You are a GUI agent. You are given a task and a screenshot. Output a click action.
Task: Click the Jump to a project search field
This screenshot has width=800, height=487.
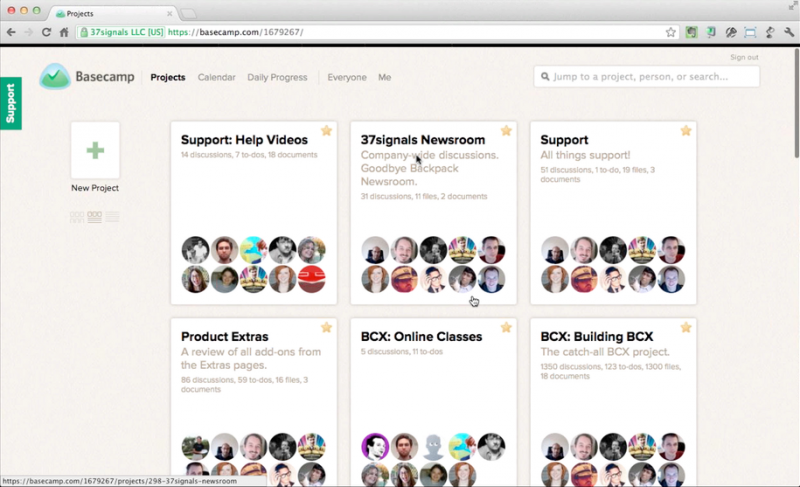coord(646,77)
